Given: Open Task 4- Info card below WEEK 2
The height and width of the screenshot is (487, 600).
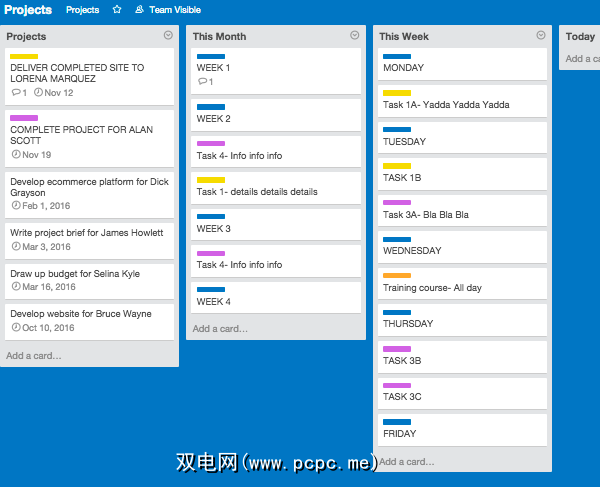Looking at the screenshot, I should 276,151.
